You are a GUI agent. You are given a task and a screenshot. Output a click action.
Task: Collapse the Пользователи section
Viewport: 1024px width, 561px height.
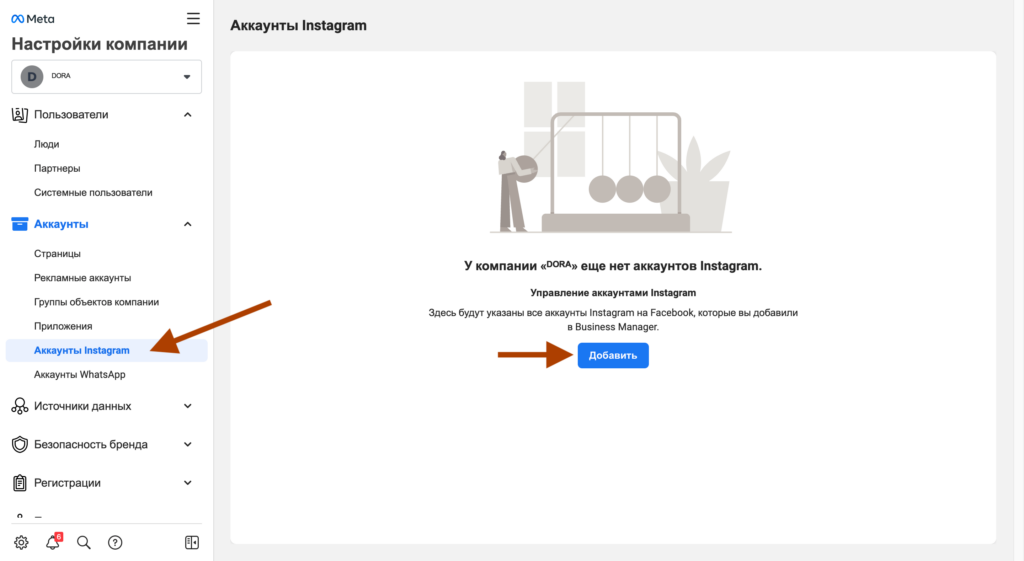click(x=187, y=115)
